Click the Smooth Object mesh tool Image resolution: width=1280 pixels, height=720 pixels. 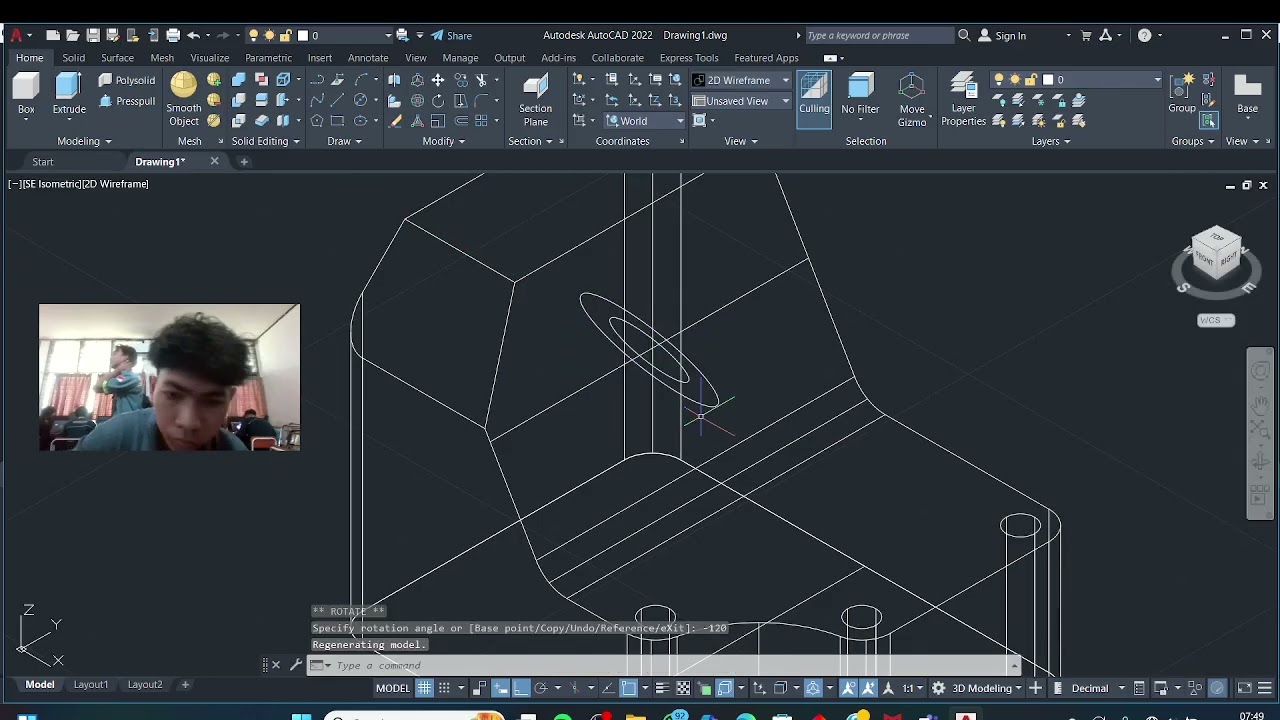(184, 100)
